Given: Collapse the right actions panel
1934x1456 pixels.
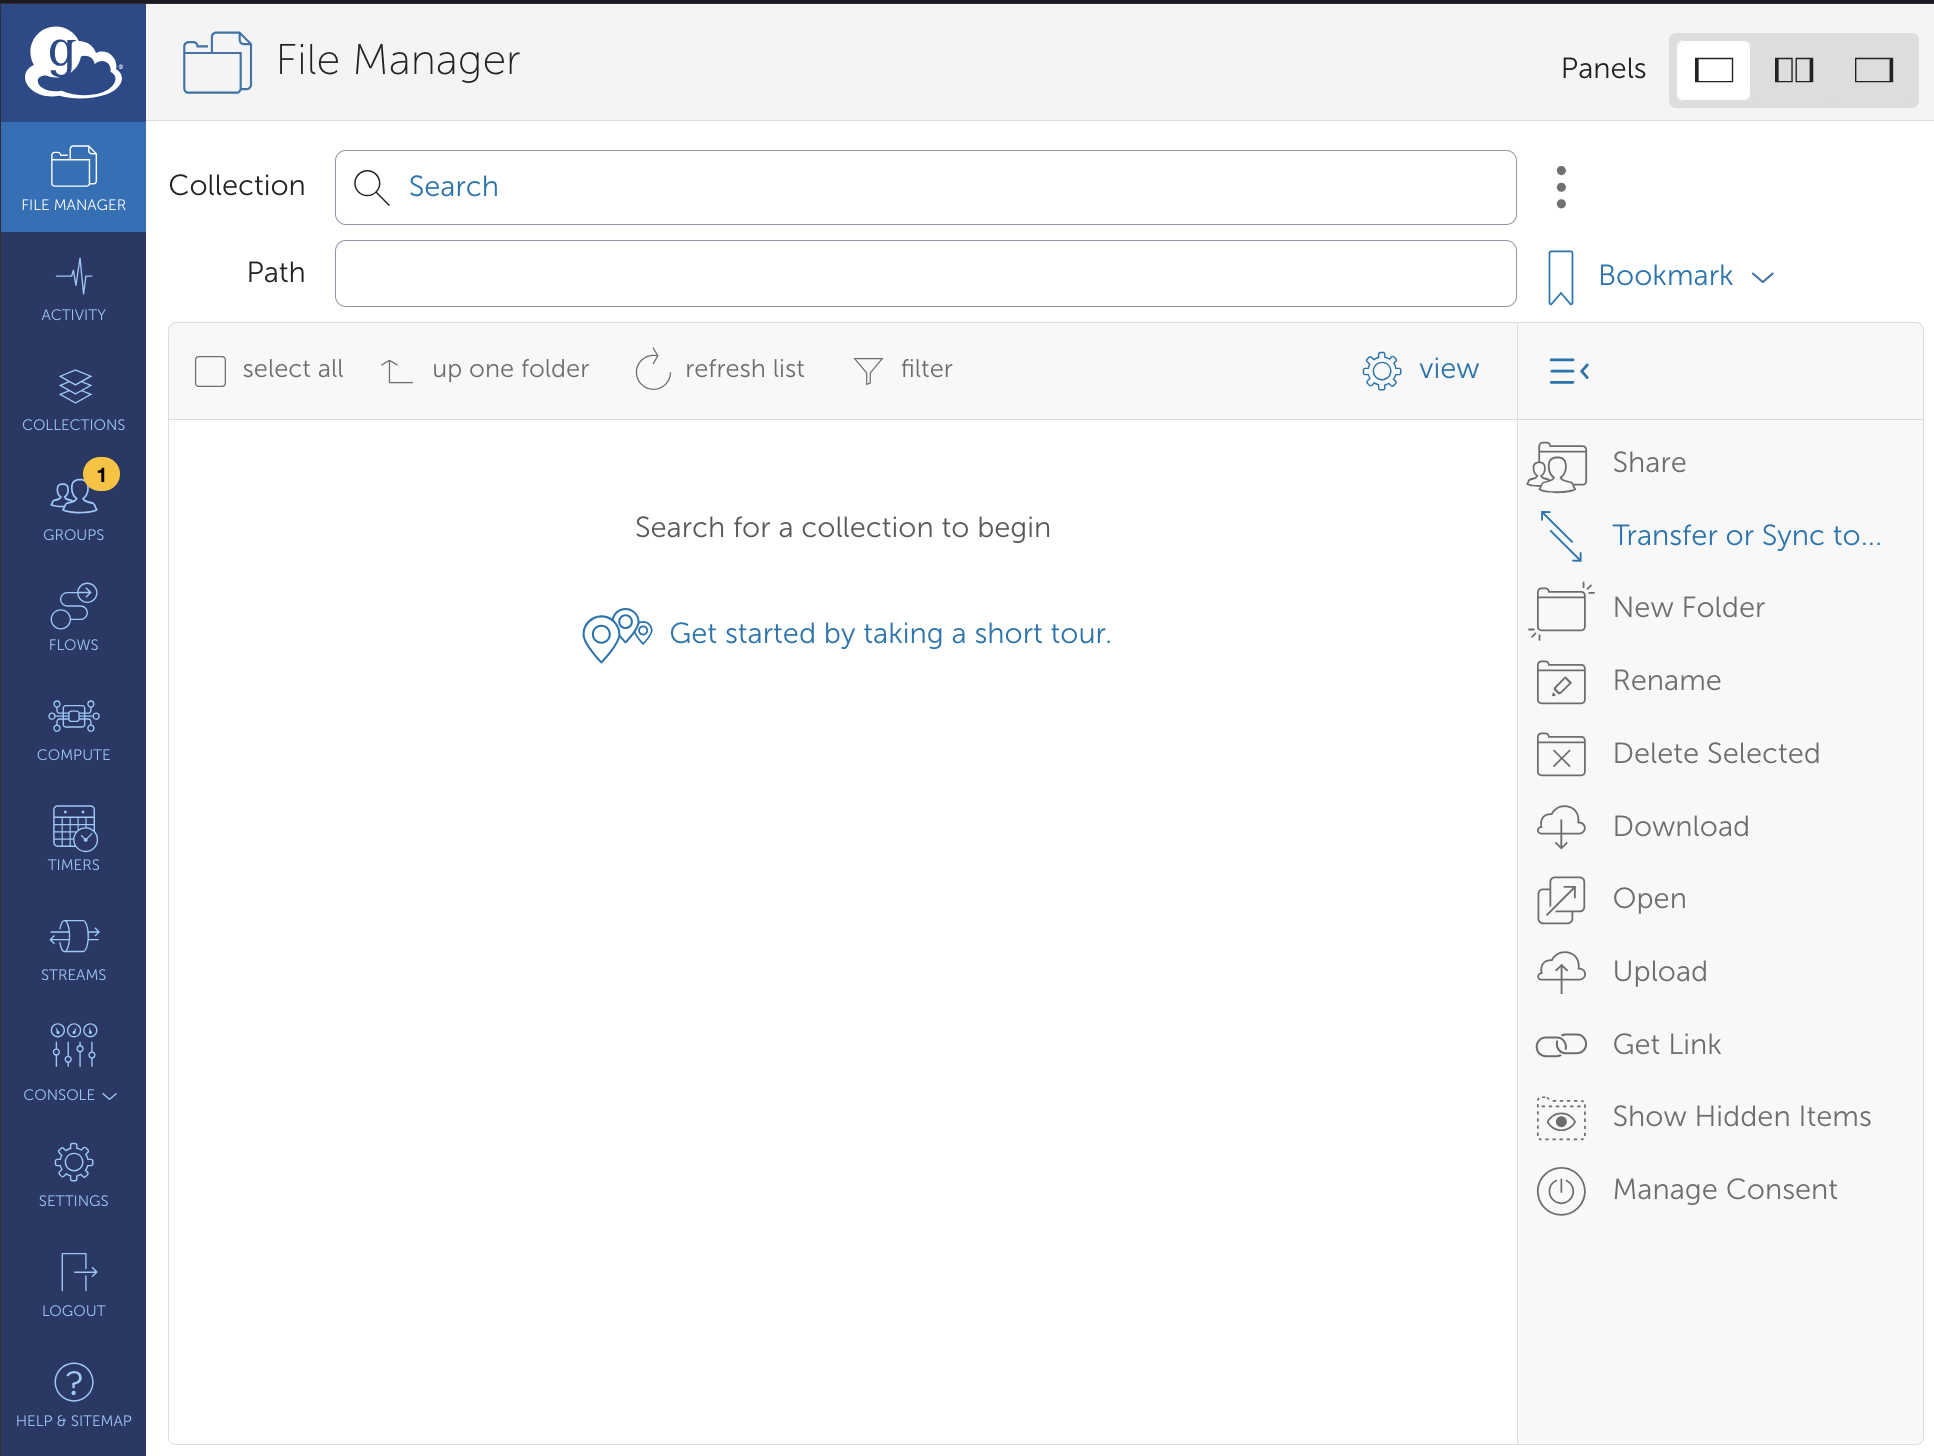Looking at the screenshot, I should point(1567,370).
